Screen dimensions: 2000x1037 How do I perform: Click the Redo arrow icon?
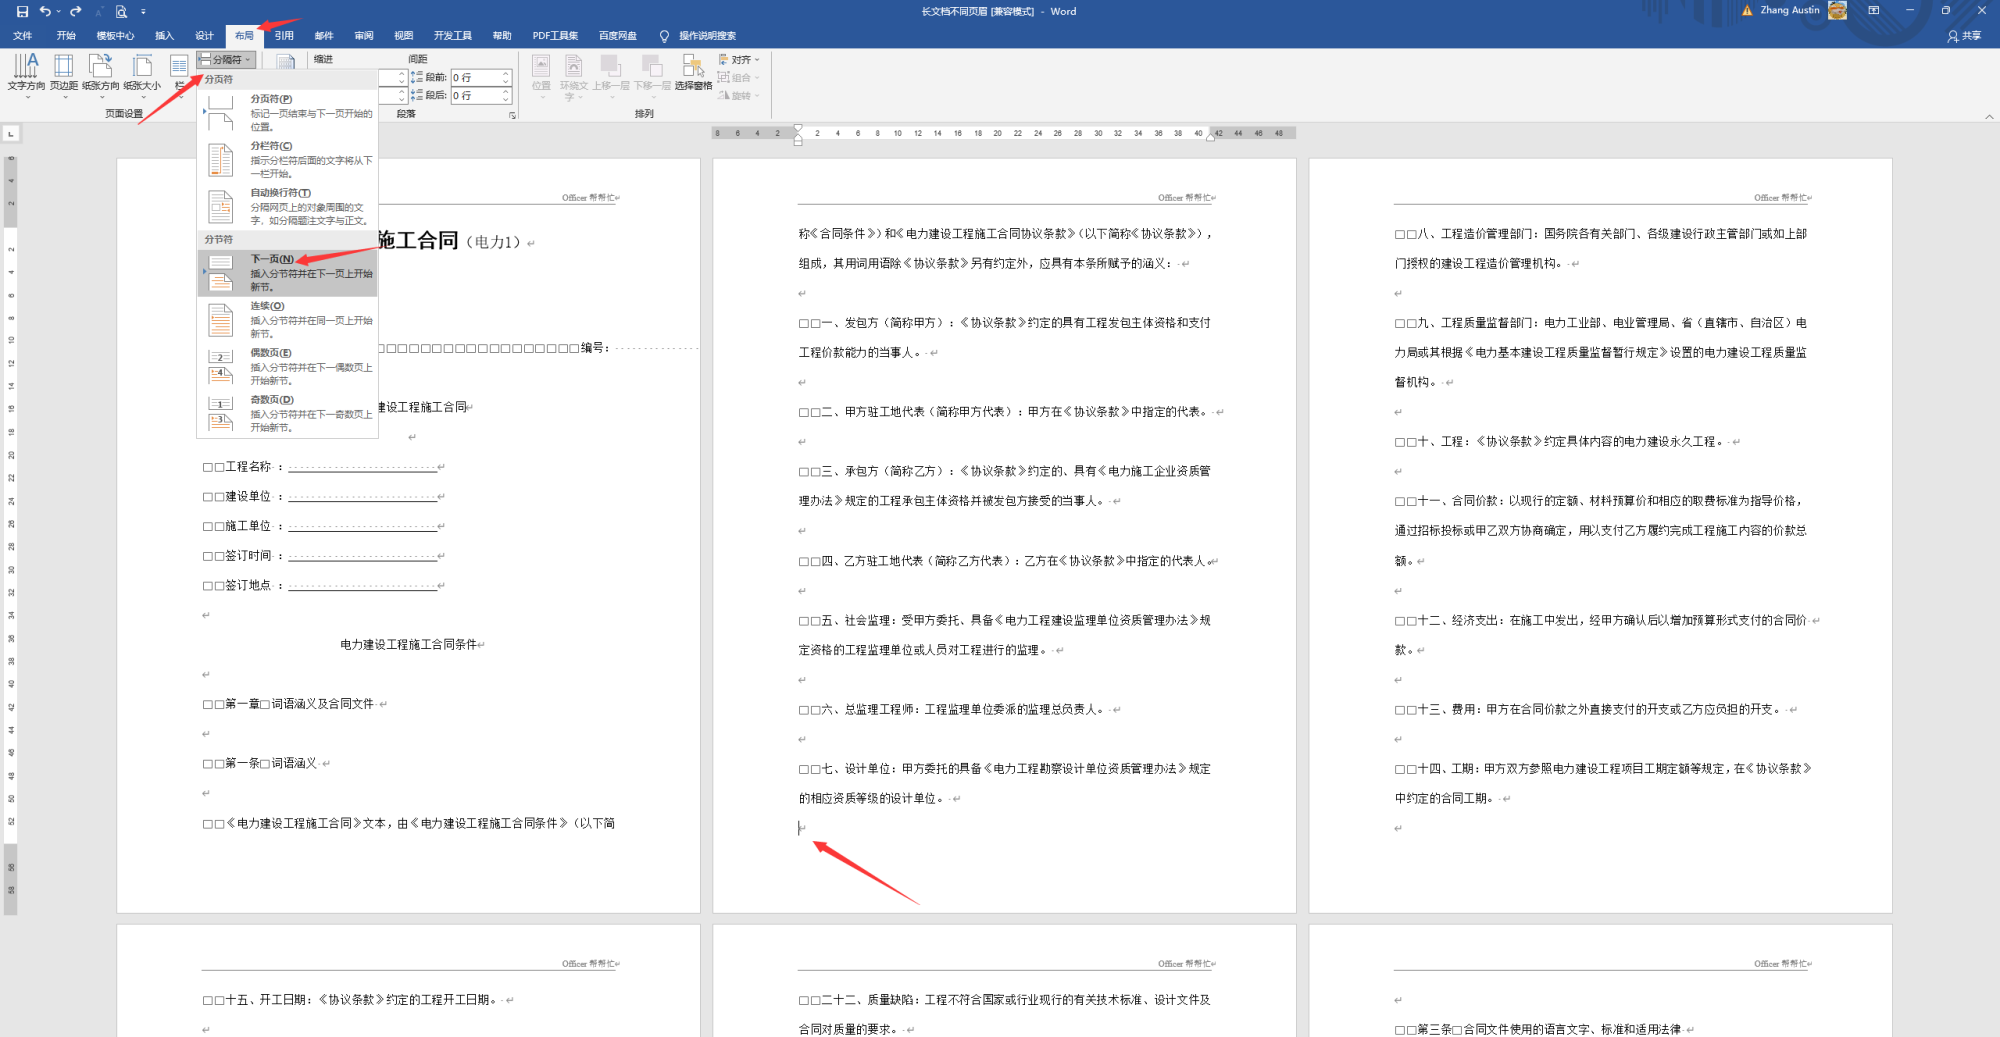(x=75, y=11)
